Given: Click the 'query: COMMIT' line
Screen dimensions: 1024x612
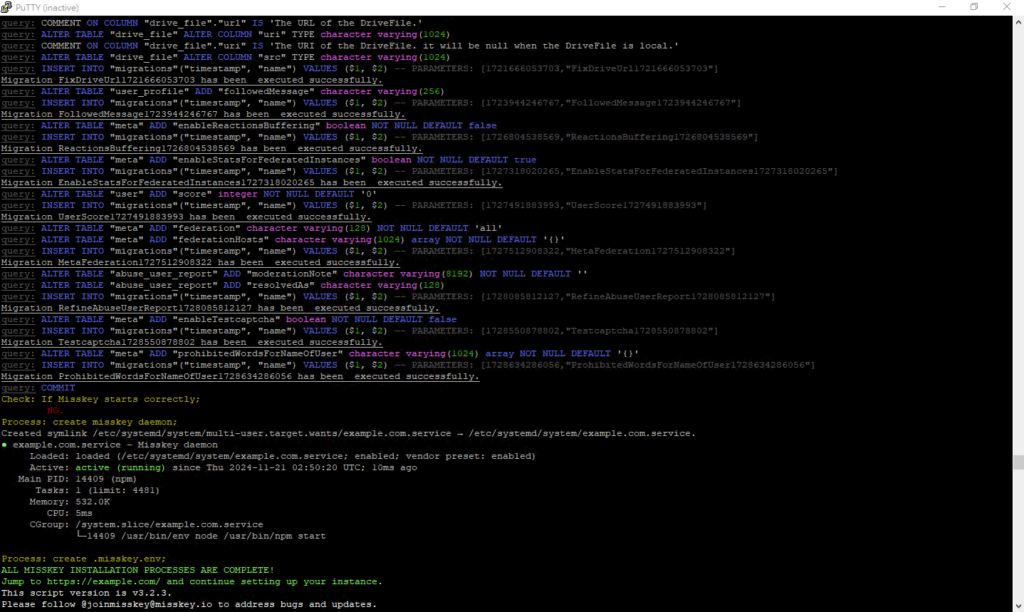Looking at the screenshot, I should point(38,388).
